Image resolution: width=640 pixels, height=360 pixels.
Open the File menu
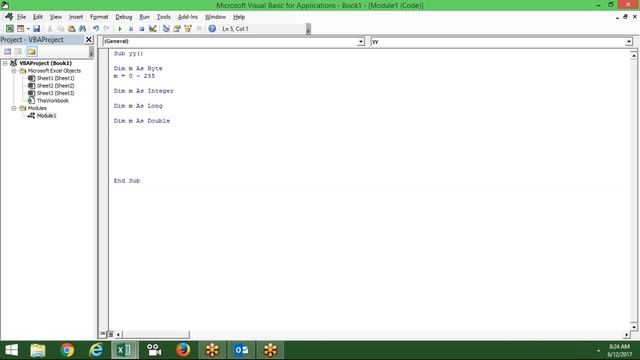tap(21, 17)
